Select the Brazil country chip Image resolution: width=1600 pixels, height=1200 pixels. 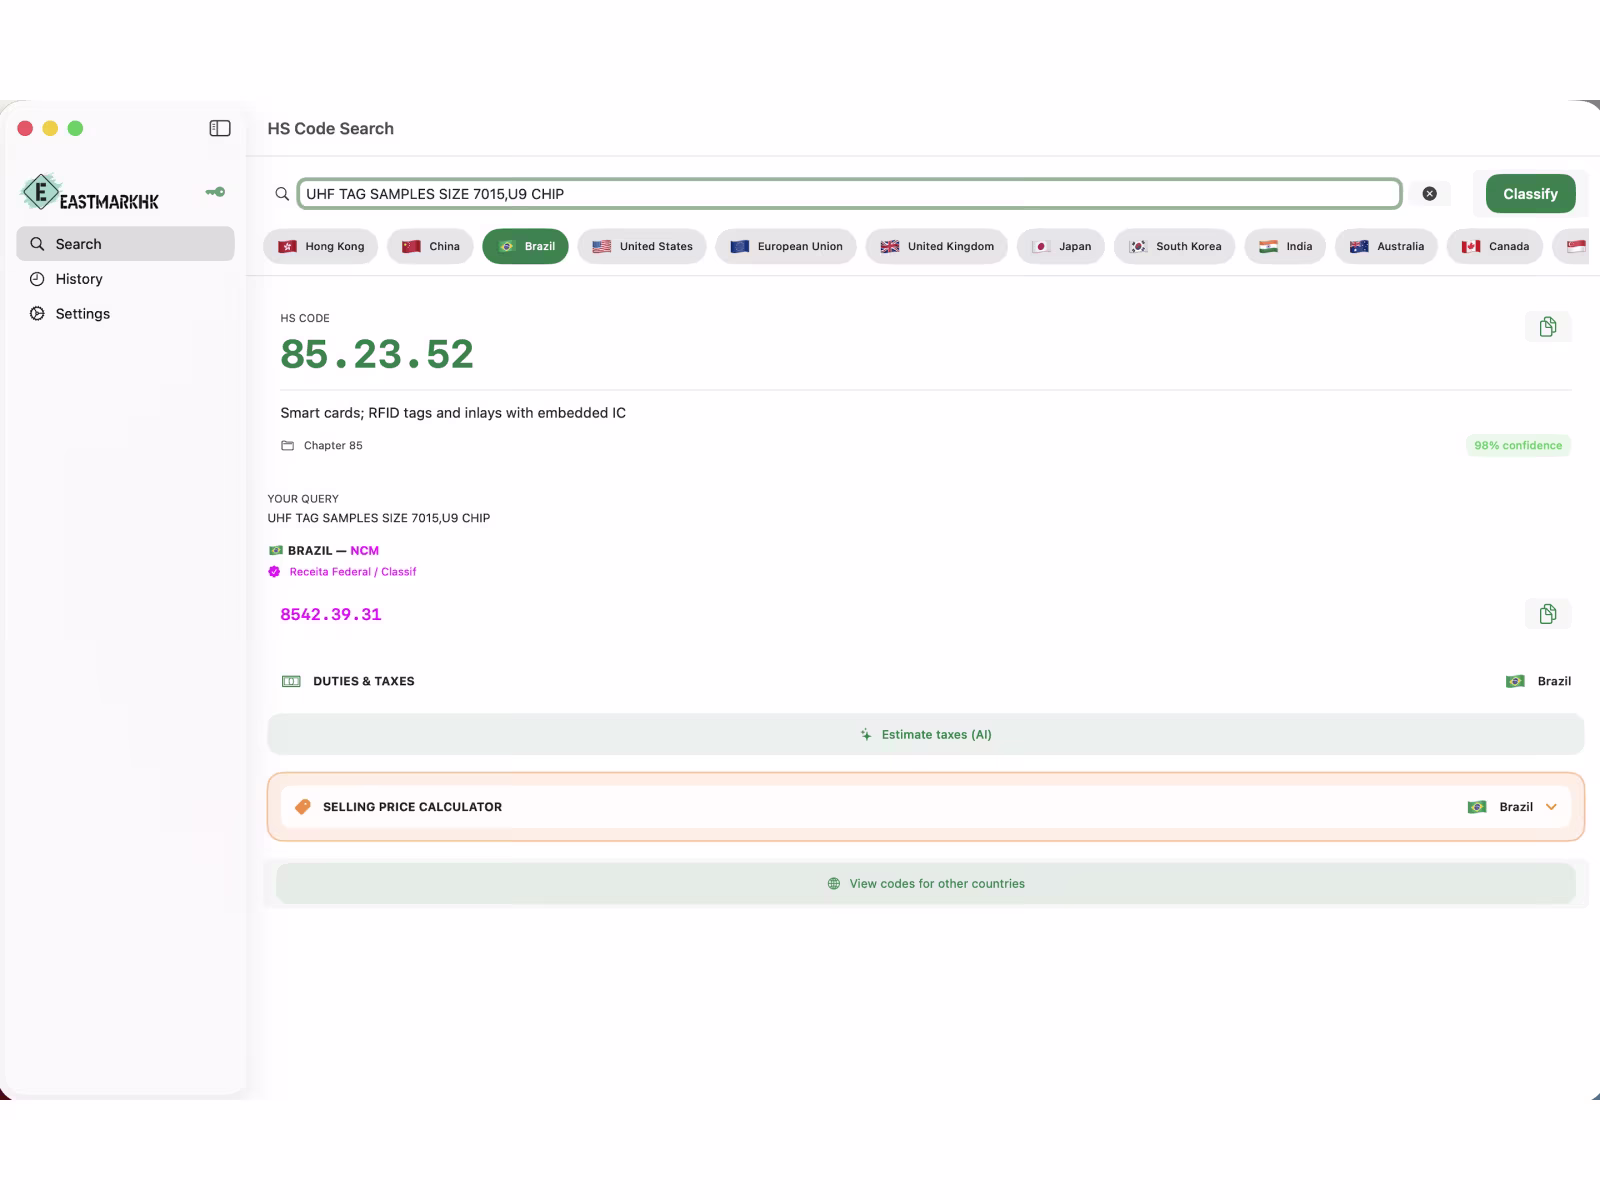tap(526, 247)
